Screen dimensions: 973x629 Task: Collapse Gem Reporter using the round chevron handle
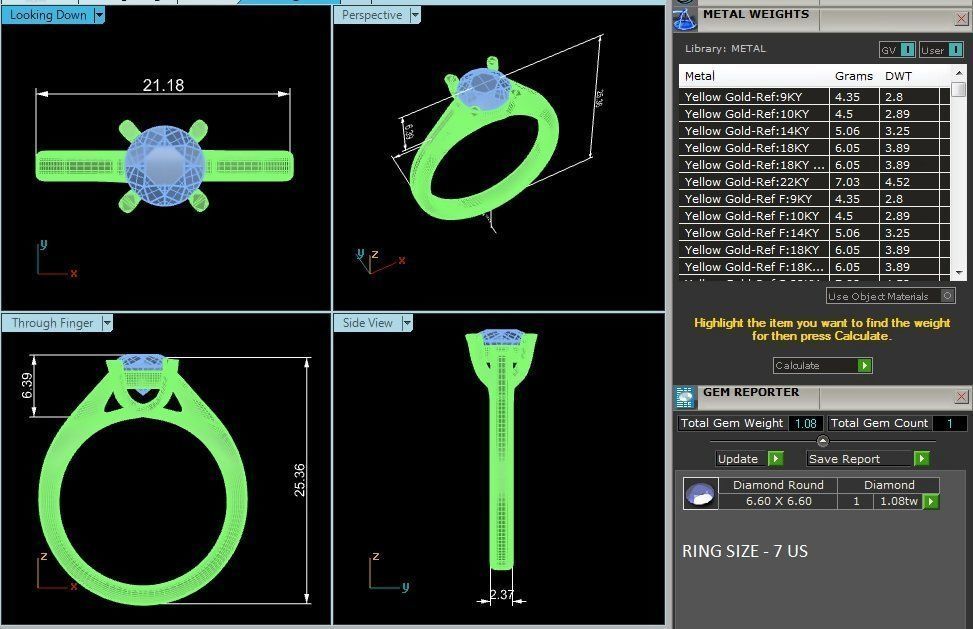coord(823,441)
